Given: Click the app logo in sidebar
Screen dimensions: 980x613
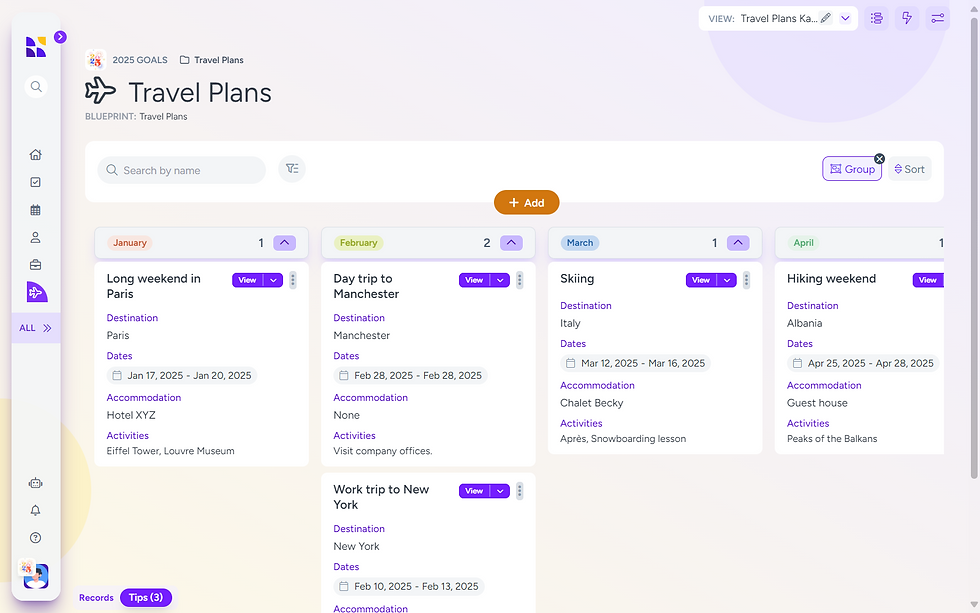Looking at the screenshot, I should pyautogui.click(x=36, y=47).
